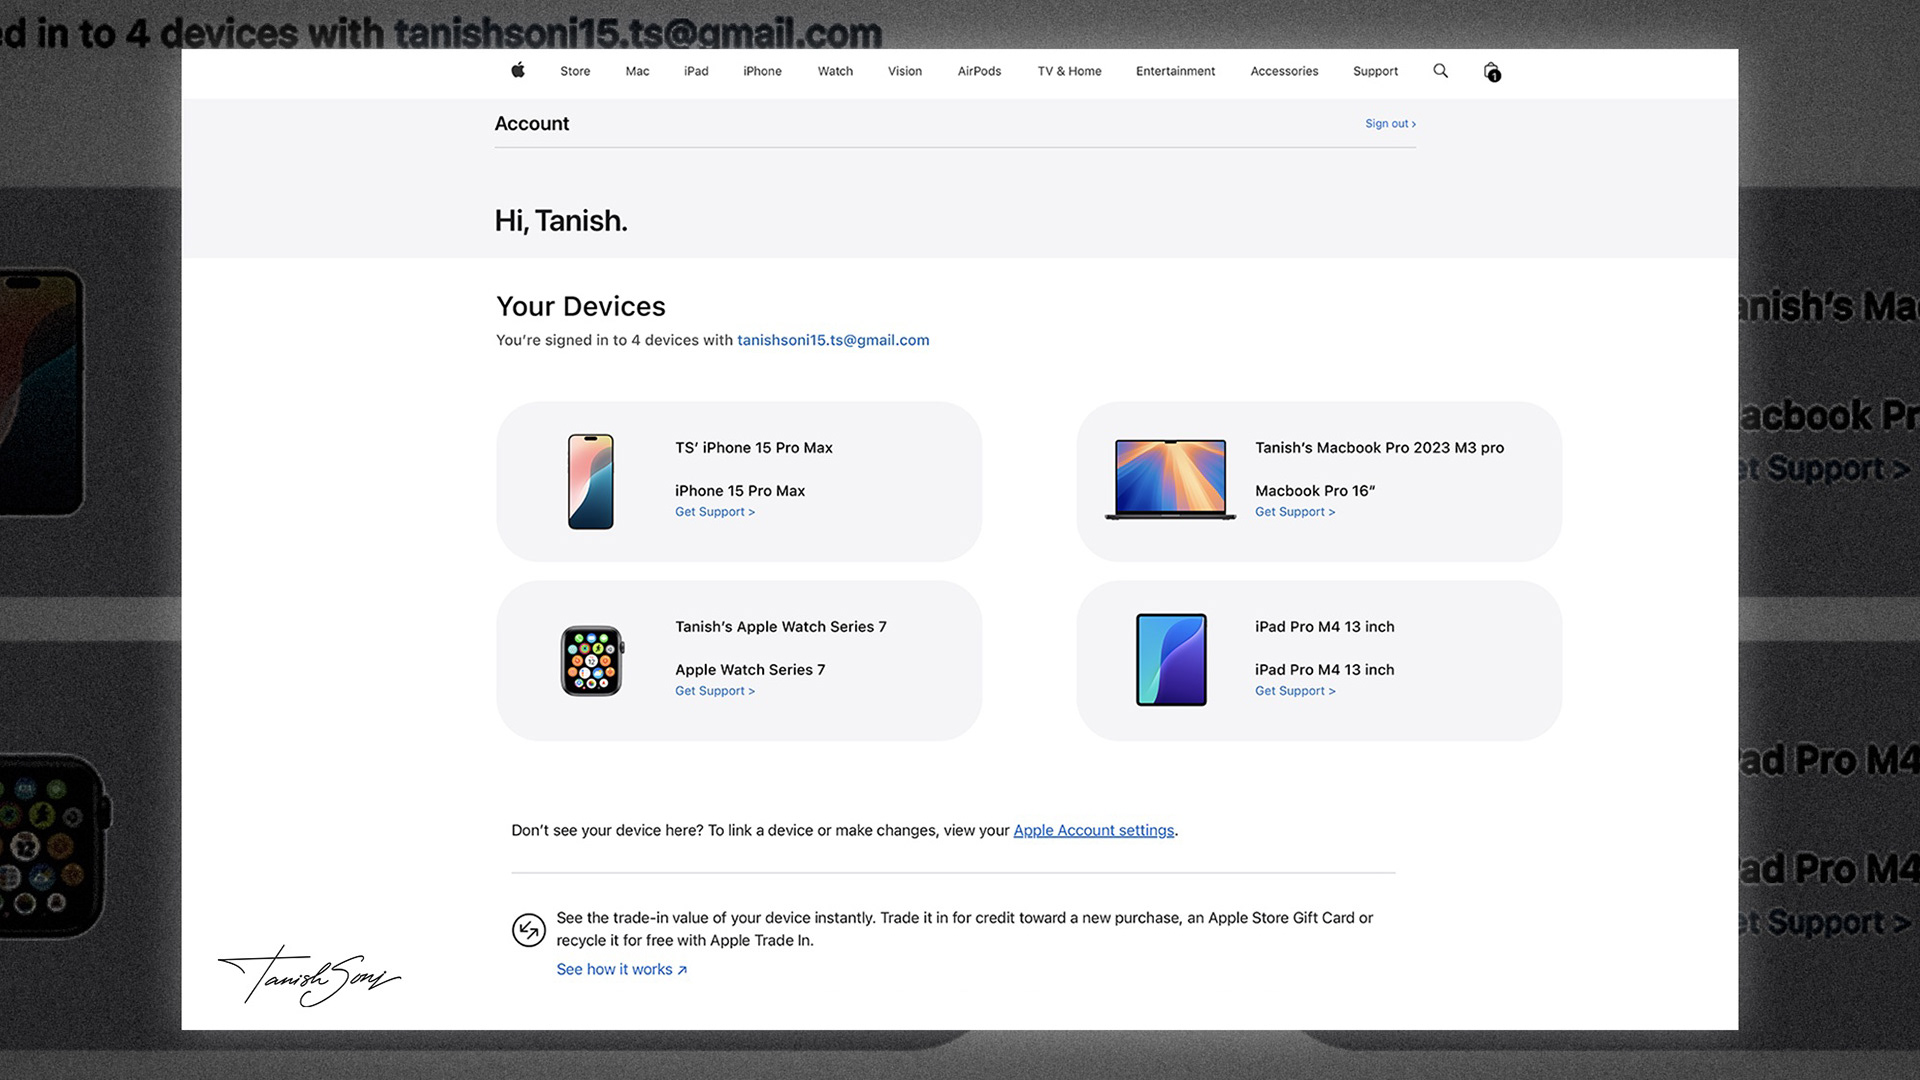
Task: Click the Apple logo icon
Action: 518,70
